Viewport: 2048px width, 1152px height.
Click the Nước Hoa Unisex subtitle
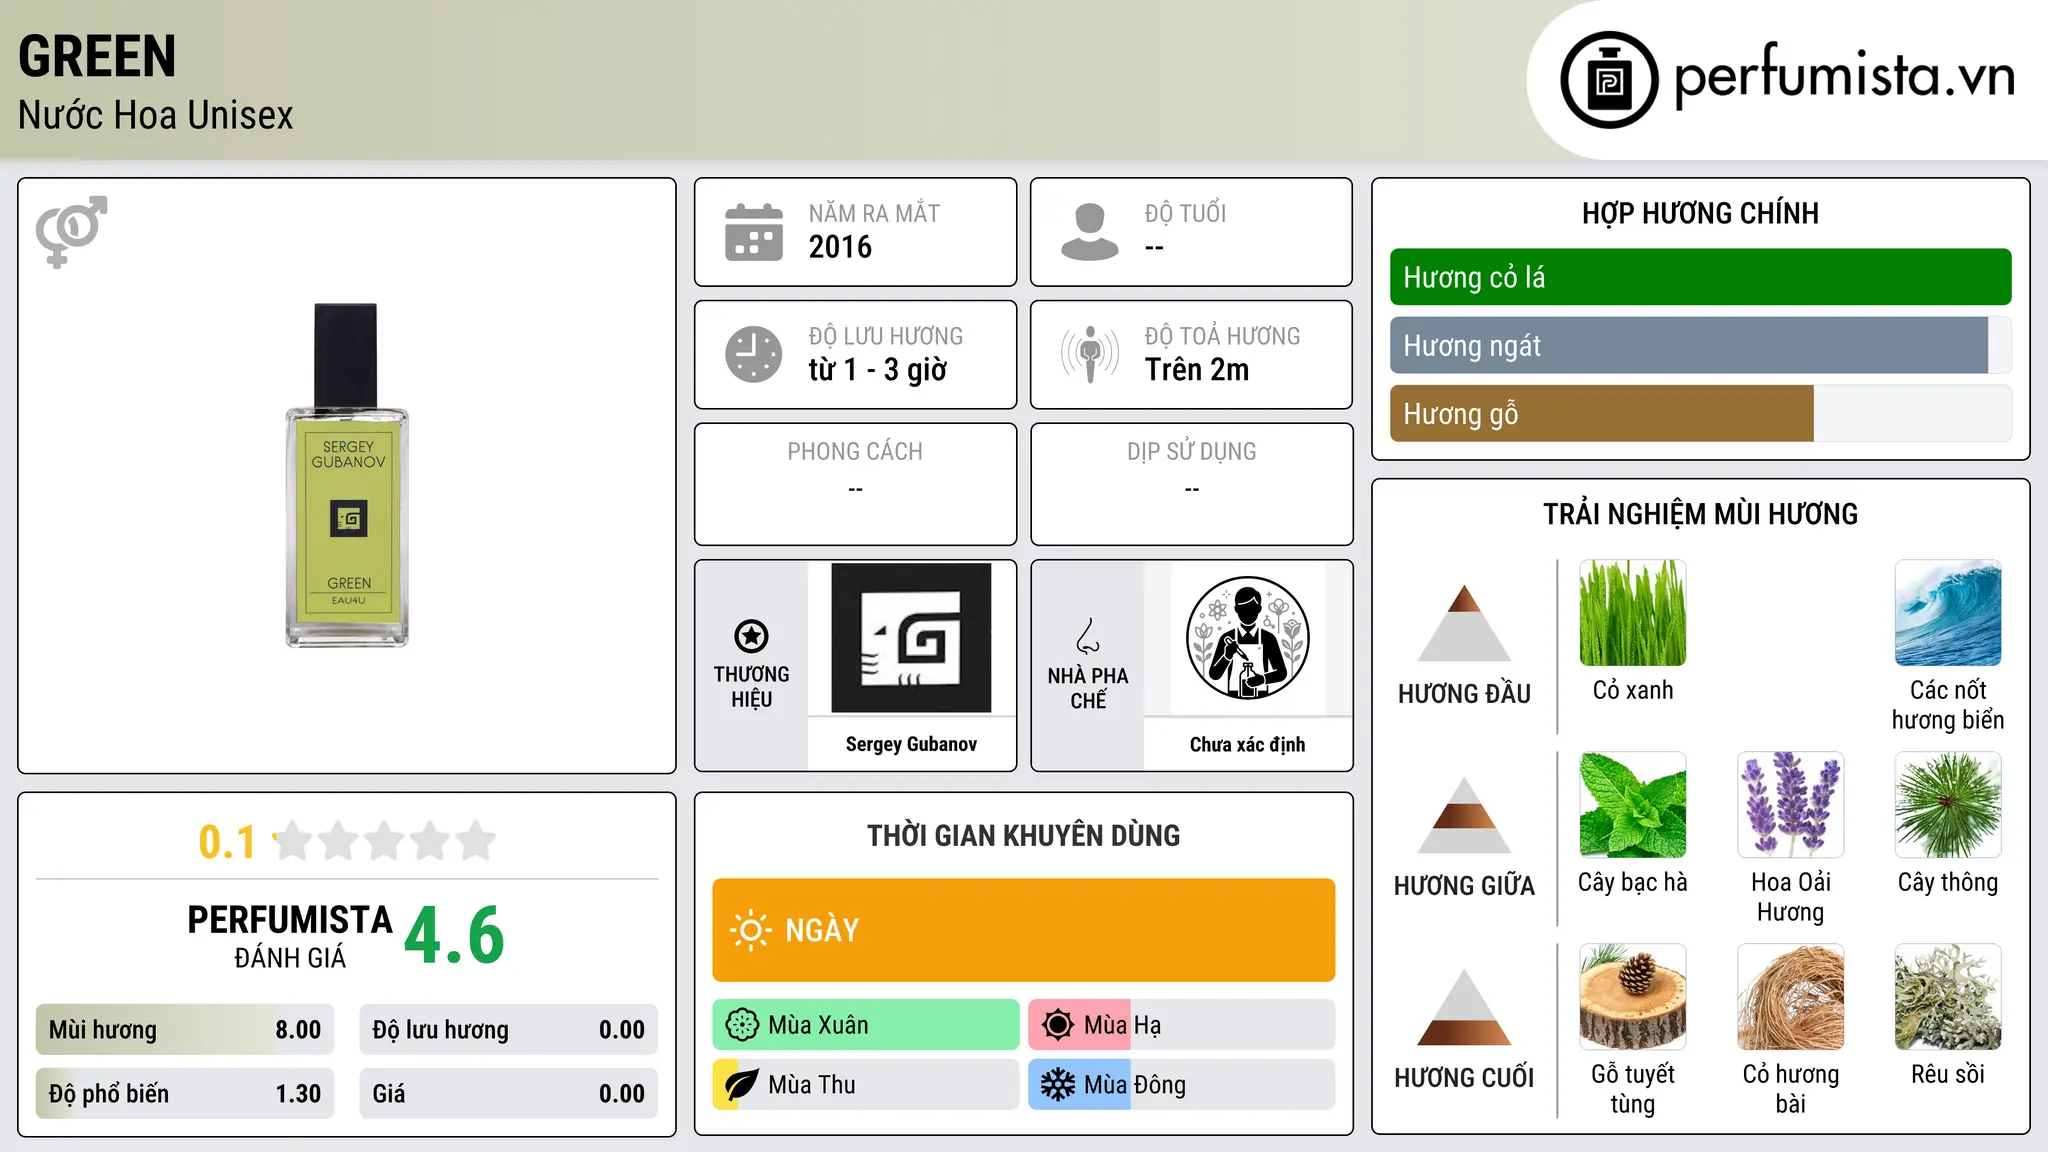(156, 115)
